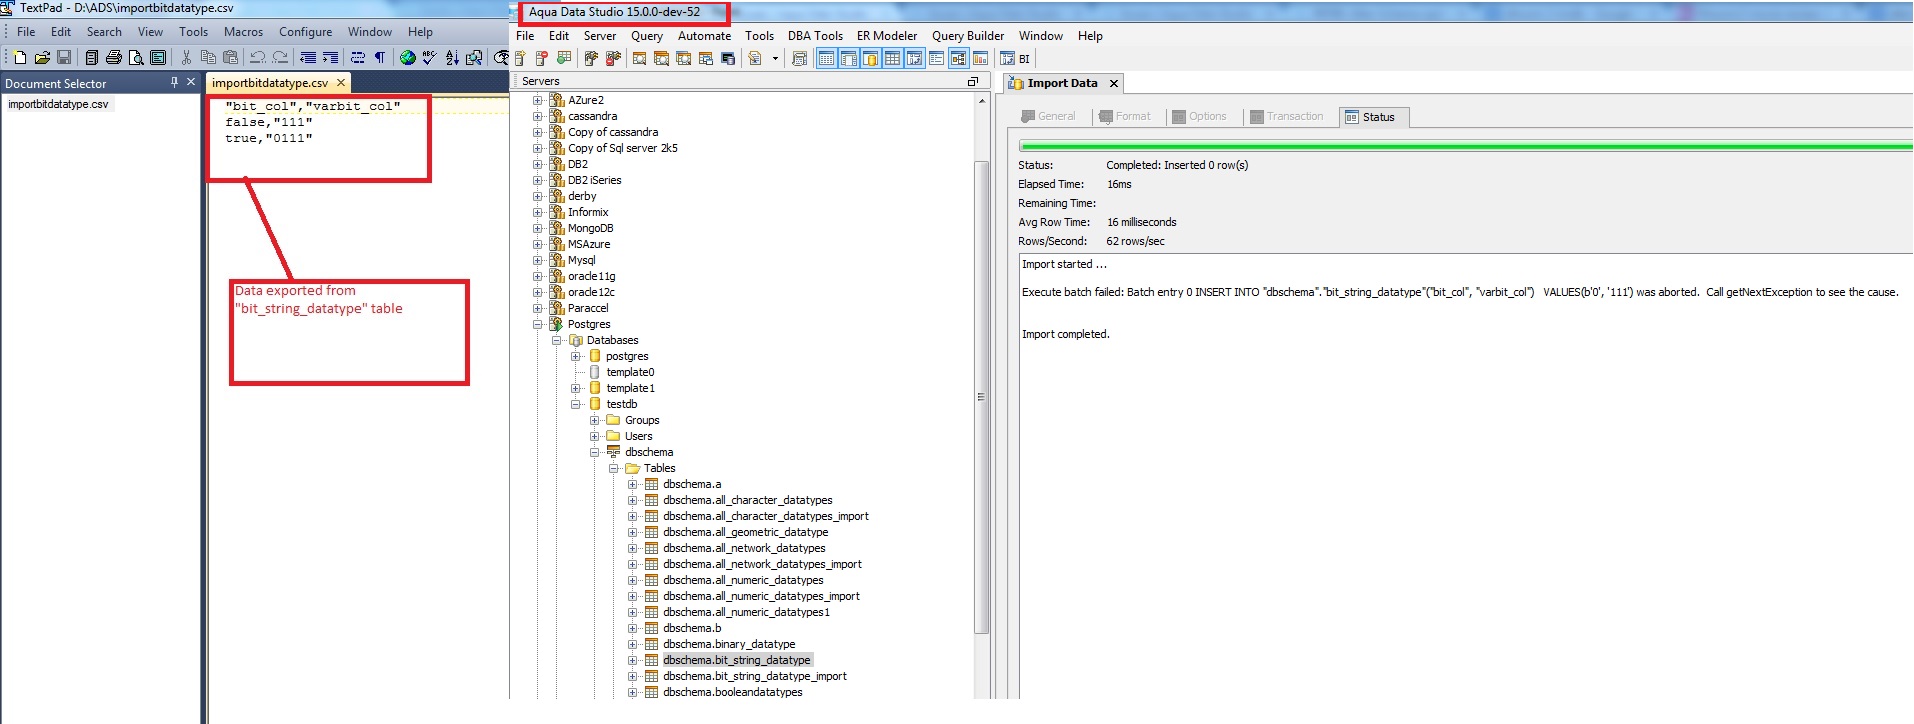Run spell check via ABC checkmark icon

pyautogui.click(x=430, y=58)
